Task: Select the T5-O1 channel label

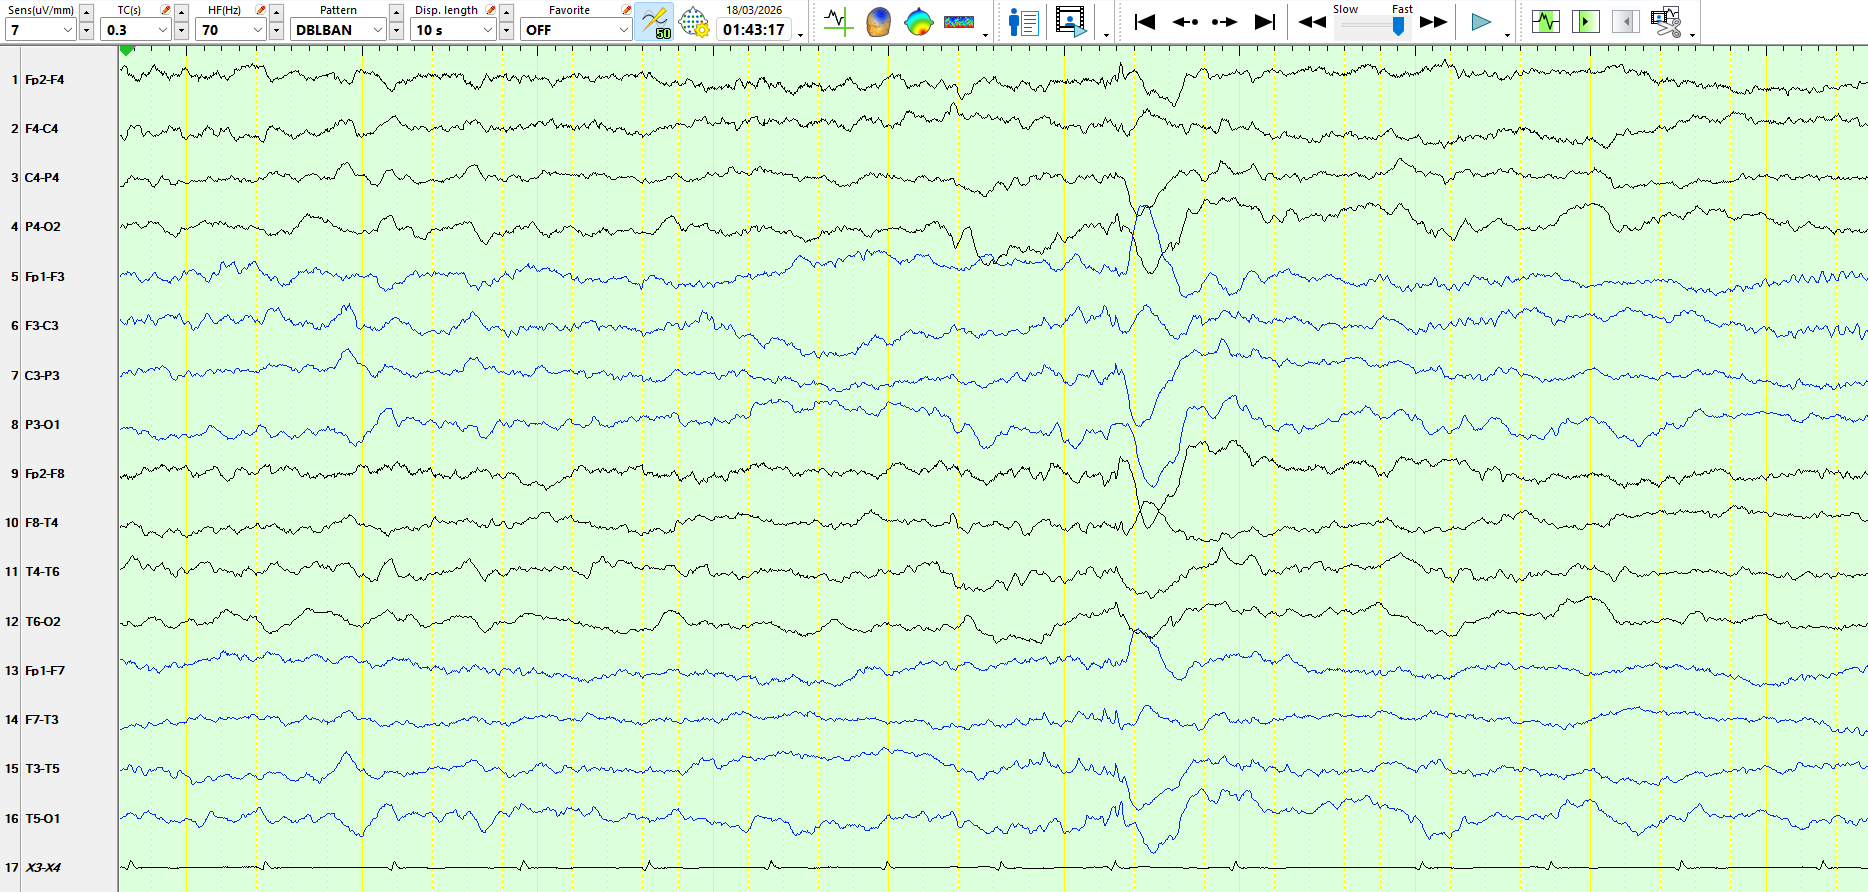Action: click(x=42, y=819)
